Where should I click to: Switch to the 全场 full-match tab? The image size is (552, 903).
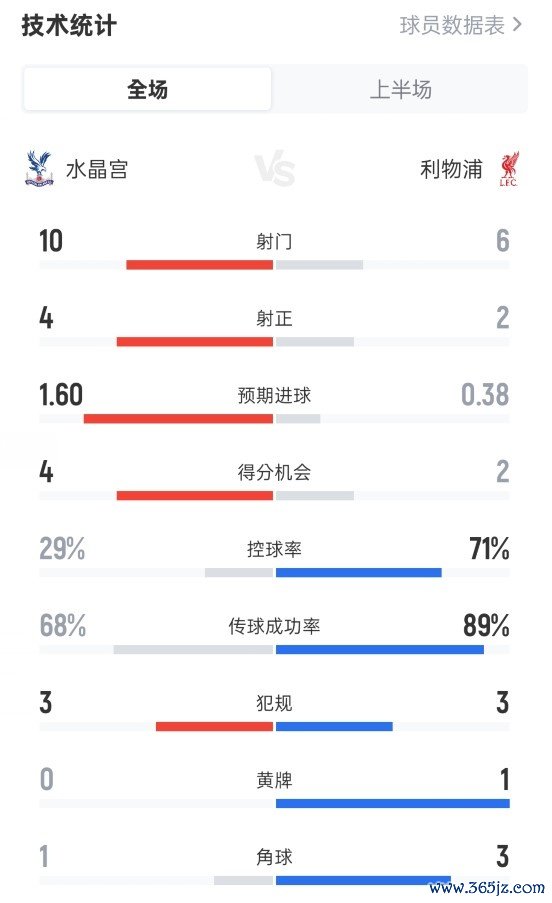[147, 89]
